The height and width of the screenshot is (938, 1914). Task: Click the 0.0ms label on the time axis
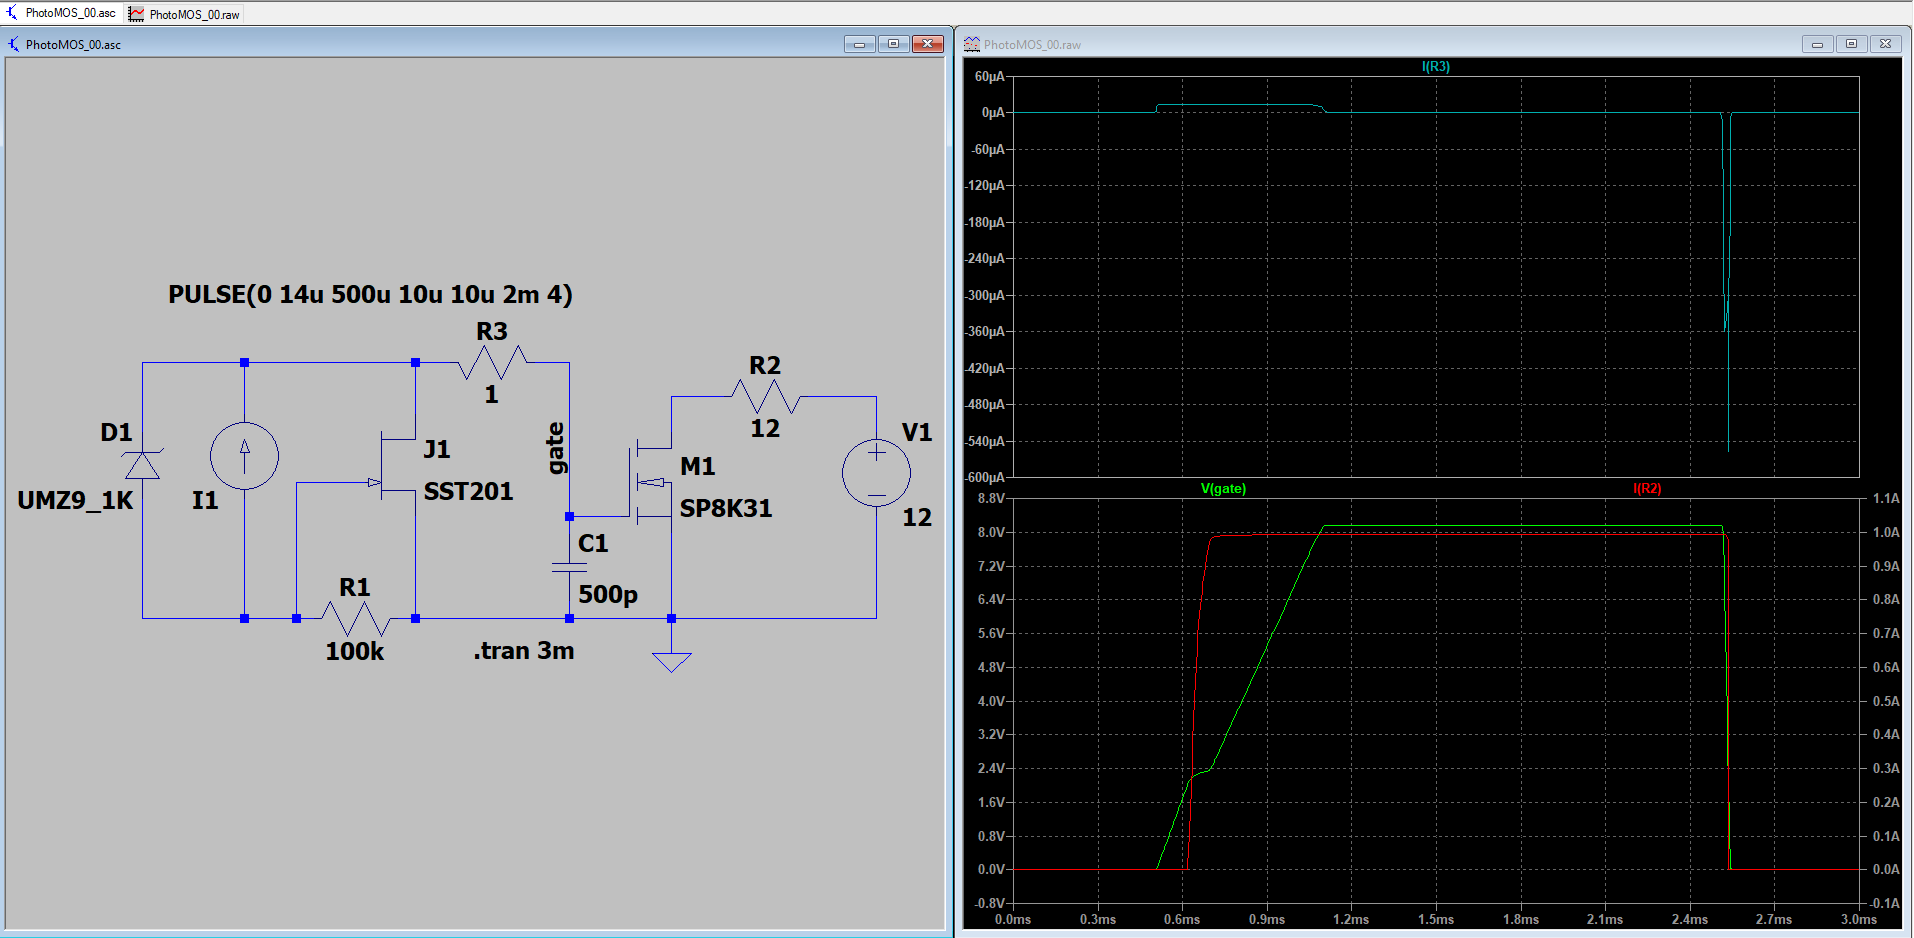click(1012, 919)
